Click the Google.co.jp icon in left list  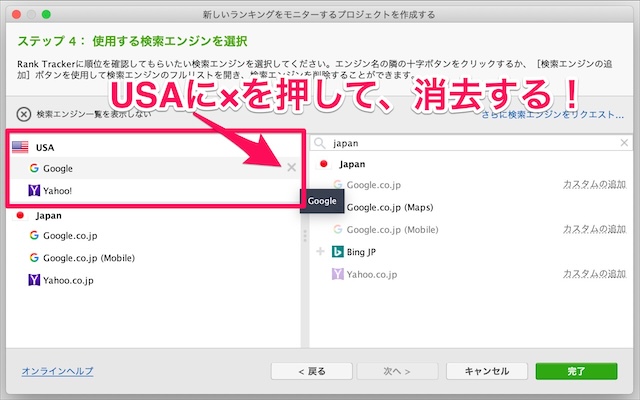[34, 235]
